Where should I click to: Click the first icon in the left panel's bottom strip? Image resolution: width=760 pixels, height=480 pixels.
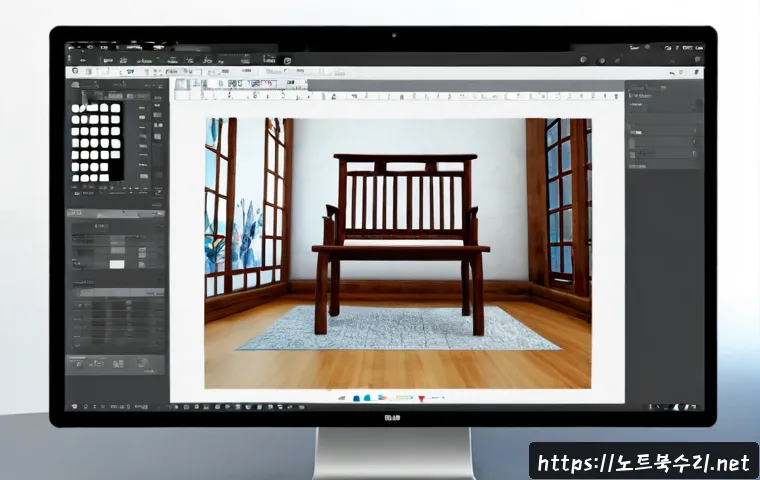79,364
